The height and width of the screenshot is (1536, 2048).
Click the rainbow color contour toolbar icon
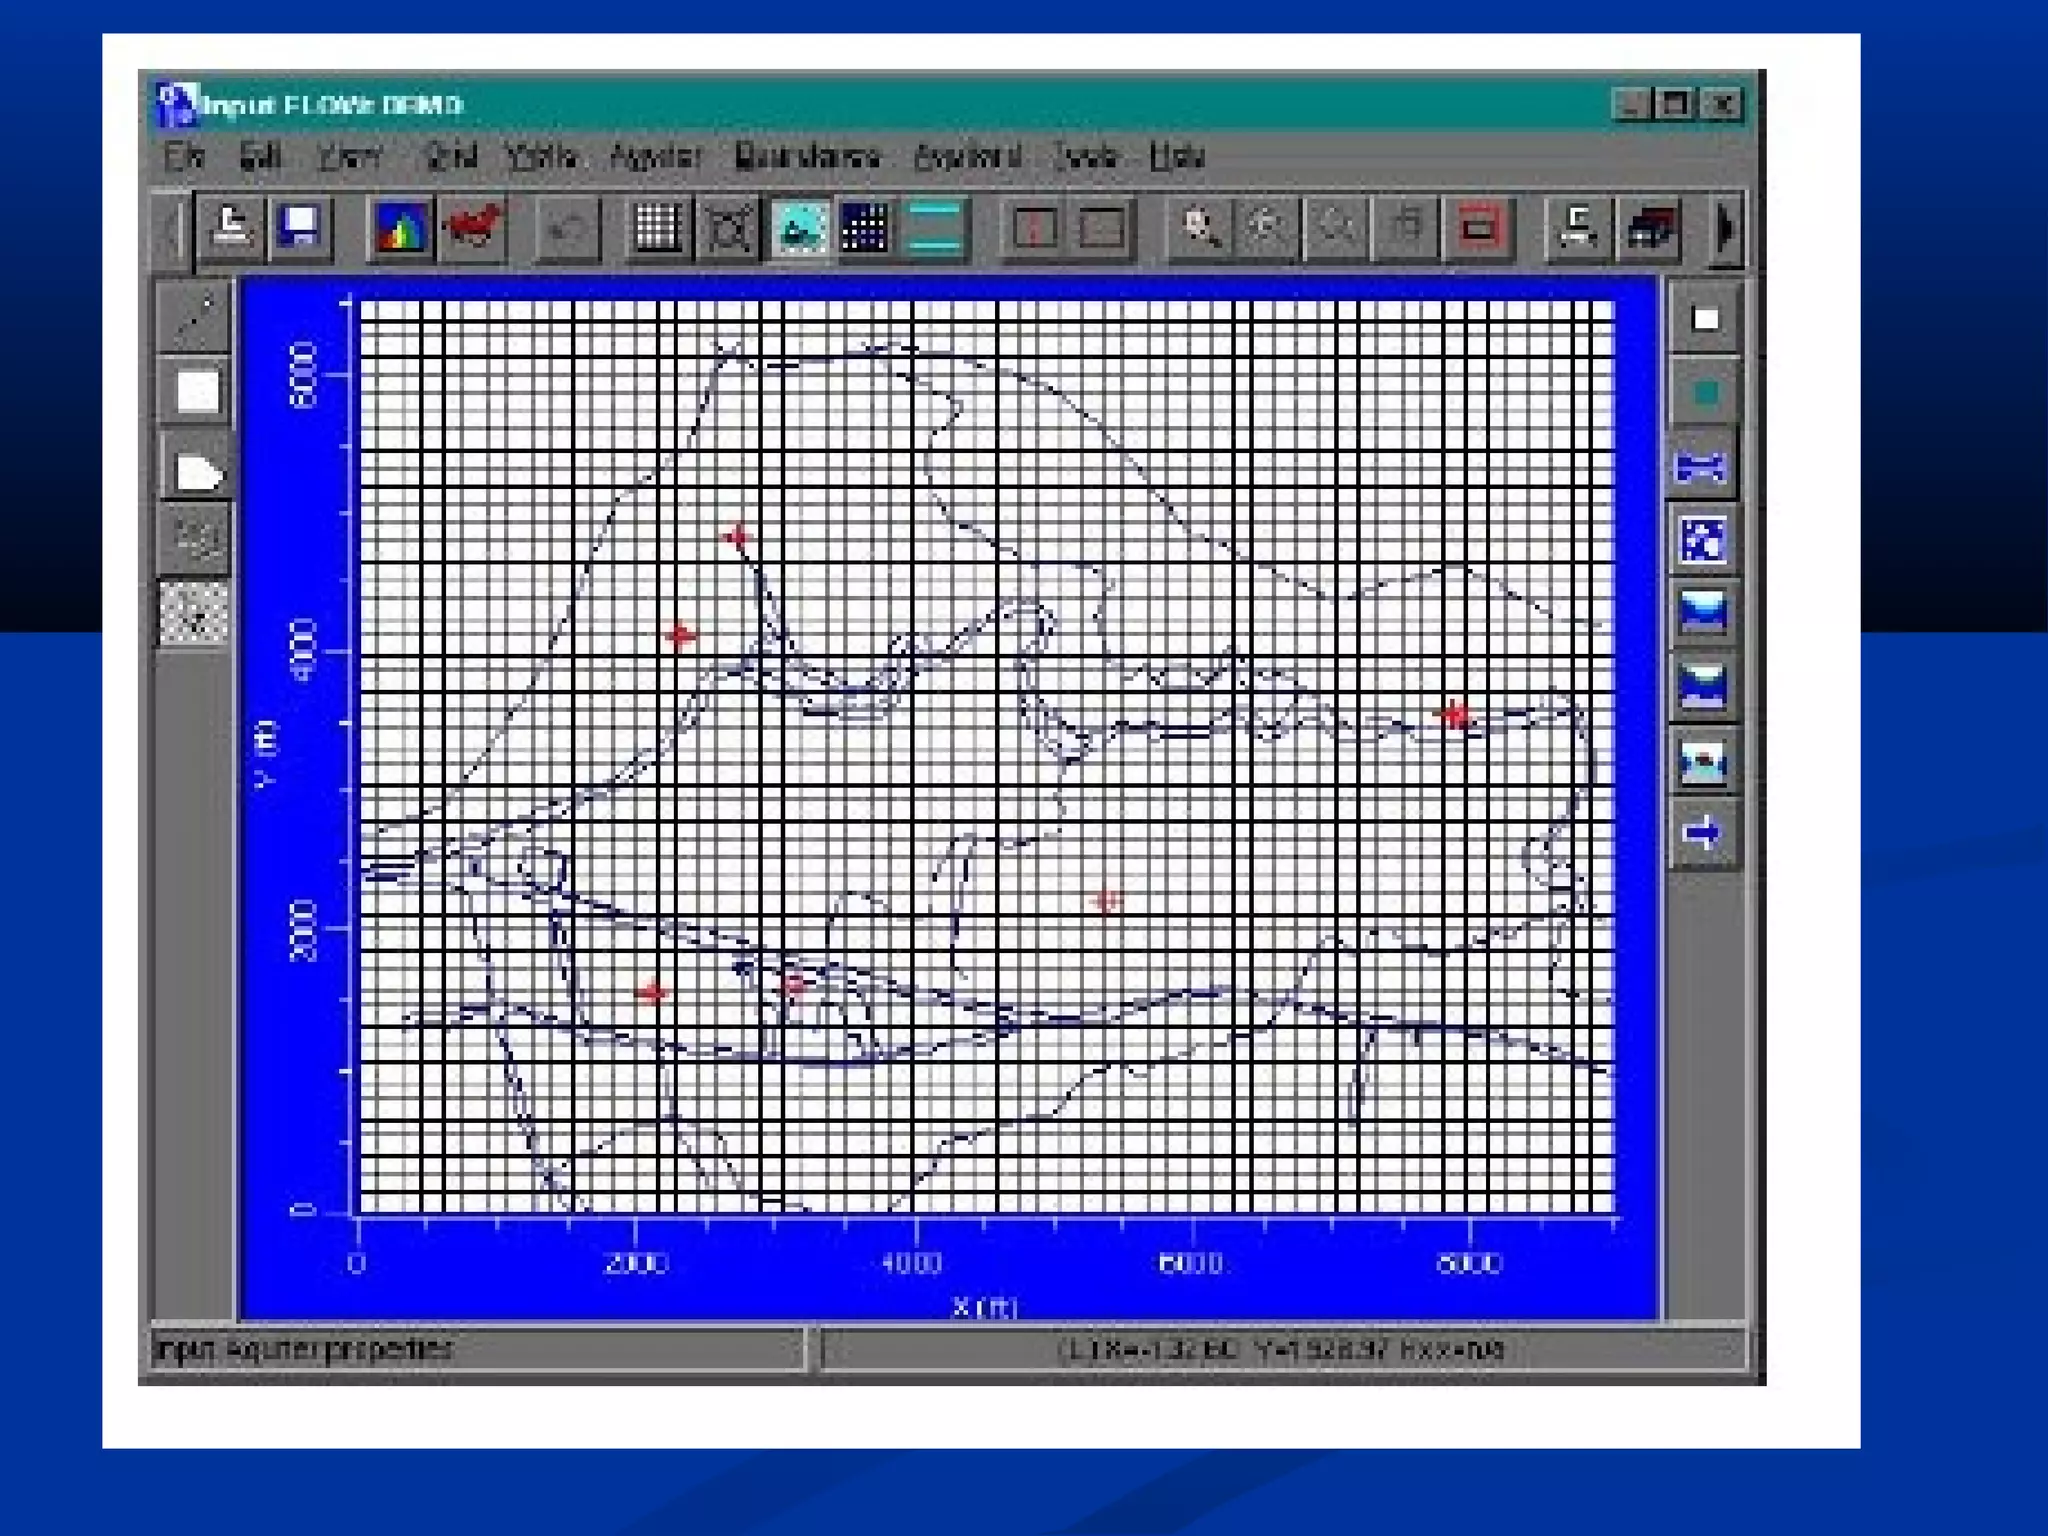tap(401, 228)
